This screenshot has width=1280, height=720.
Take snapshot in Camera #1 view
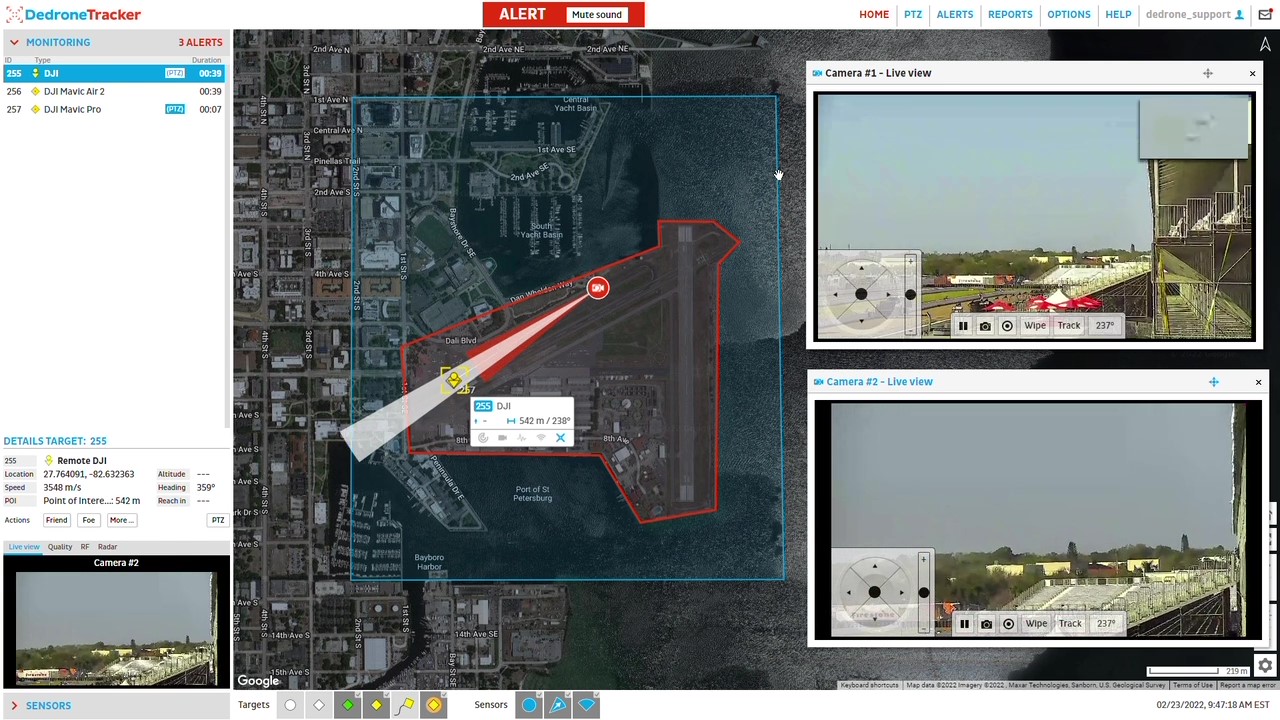click(985, 325)
